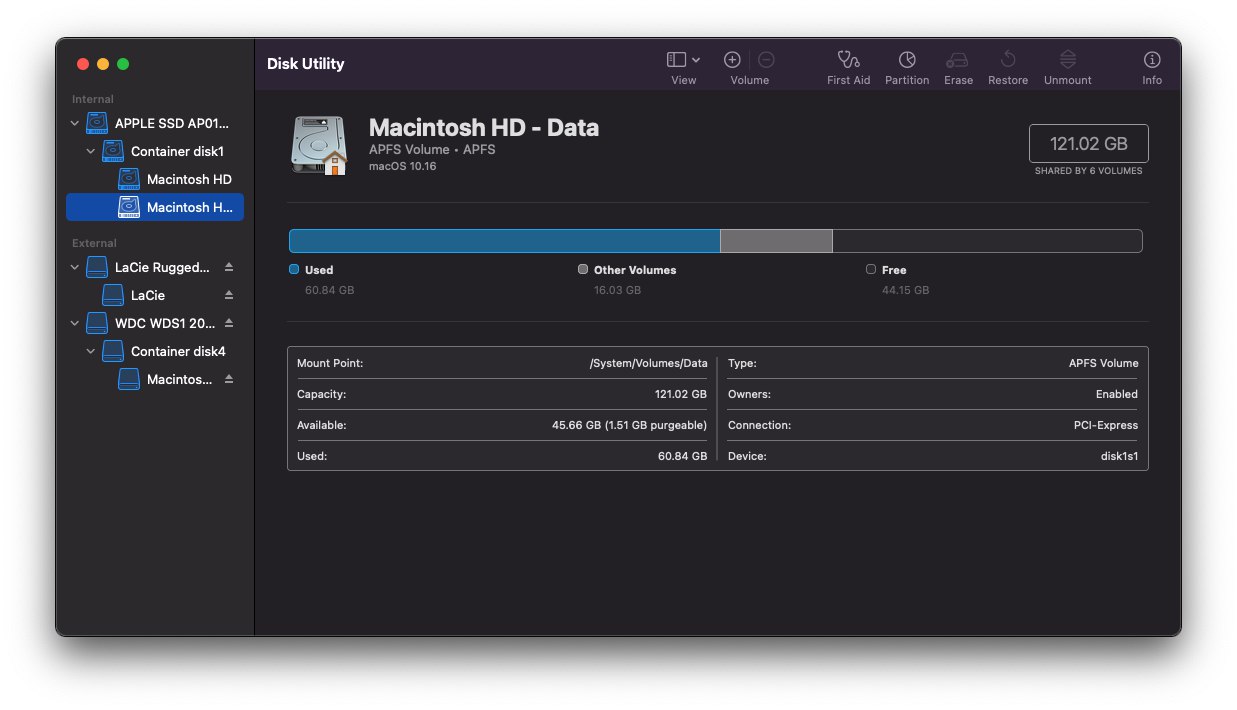
Task: Select Macintosh HD volume in sidebar
Action: (155, 179)
